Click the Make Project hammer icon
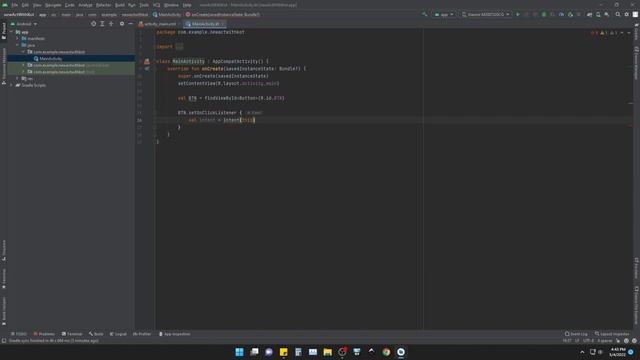Image resolution: width=640 pixels, height=360 pixels. pyautogui.click(x=424, y=14)
